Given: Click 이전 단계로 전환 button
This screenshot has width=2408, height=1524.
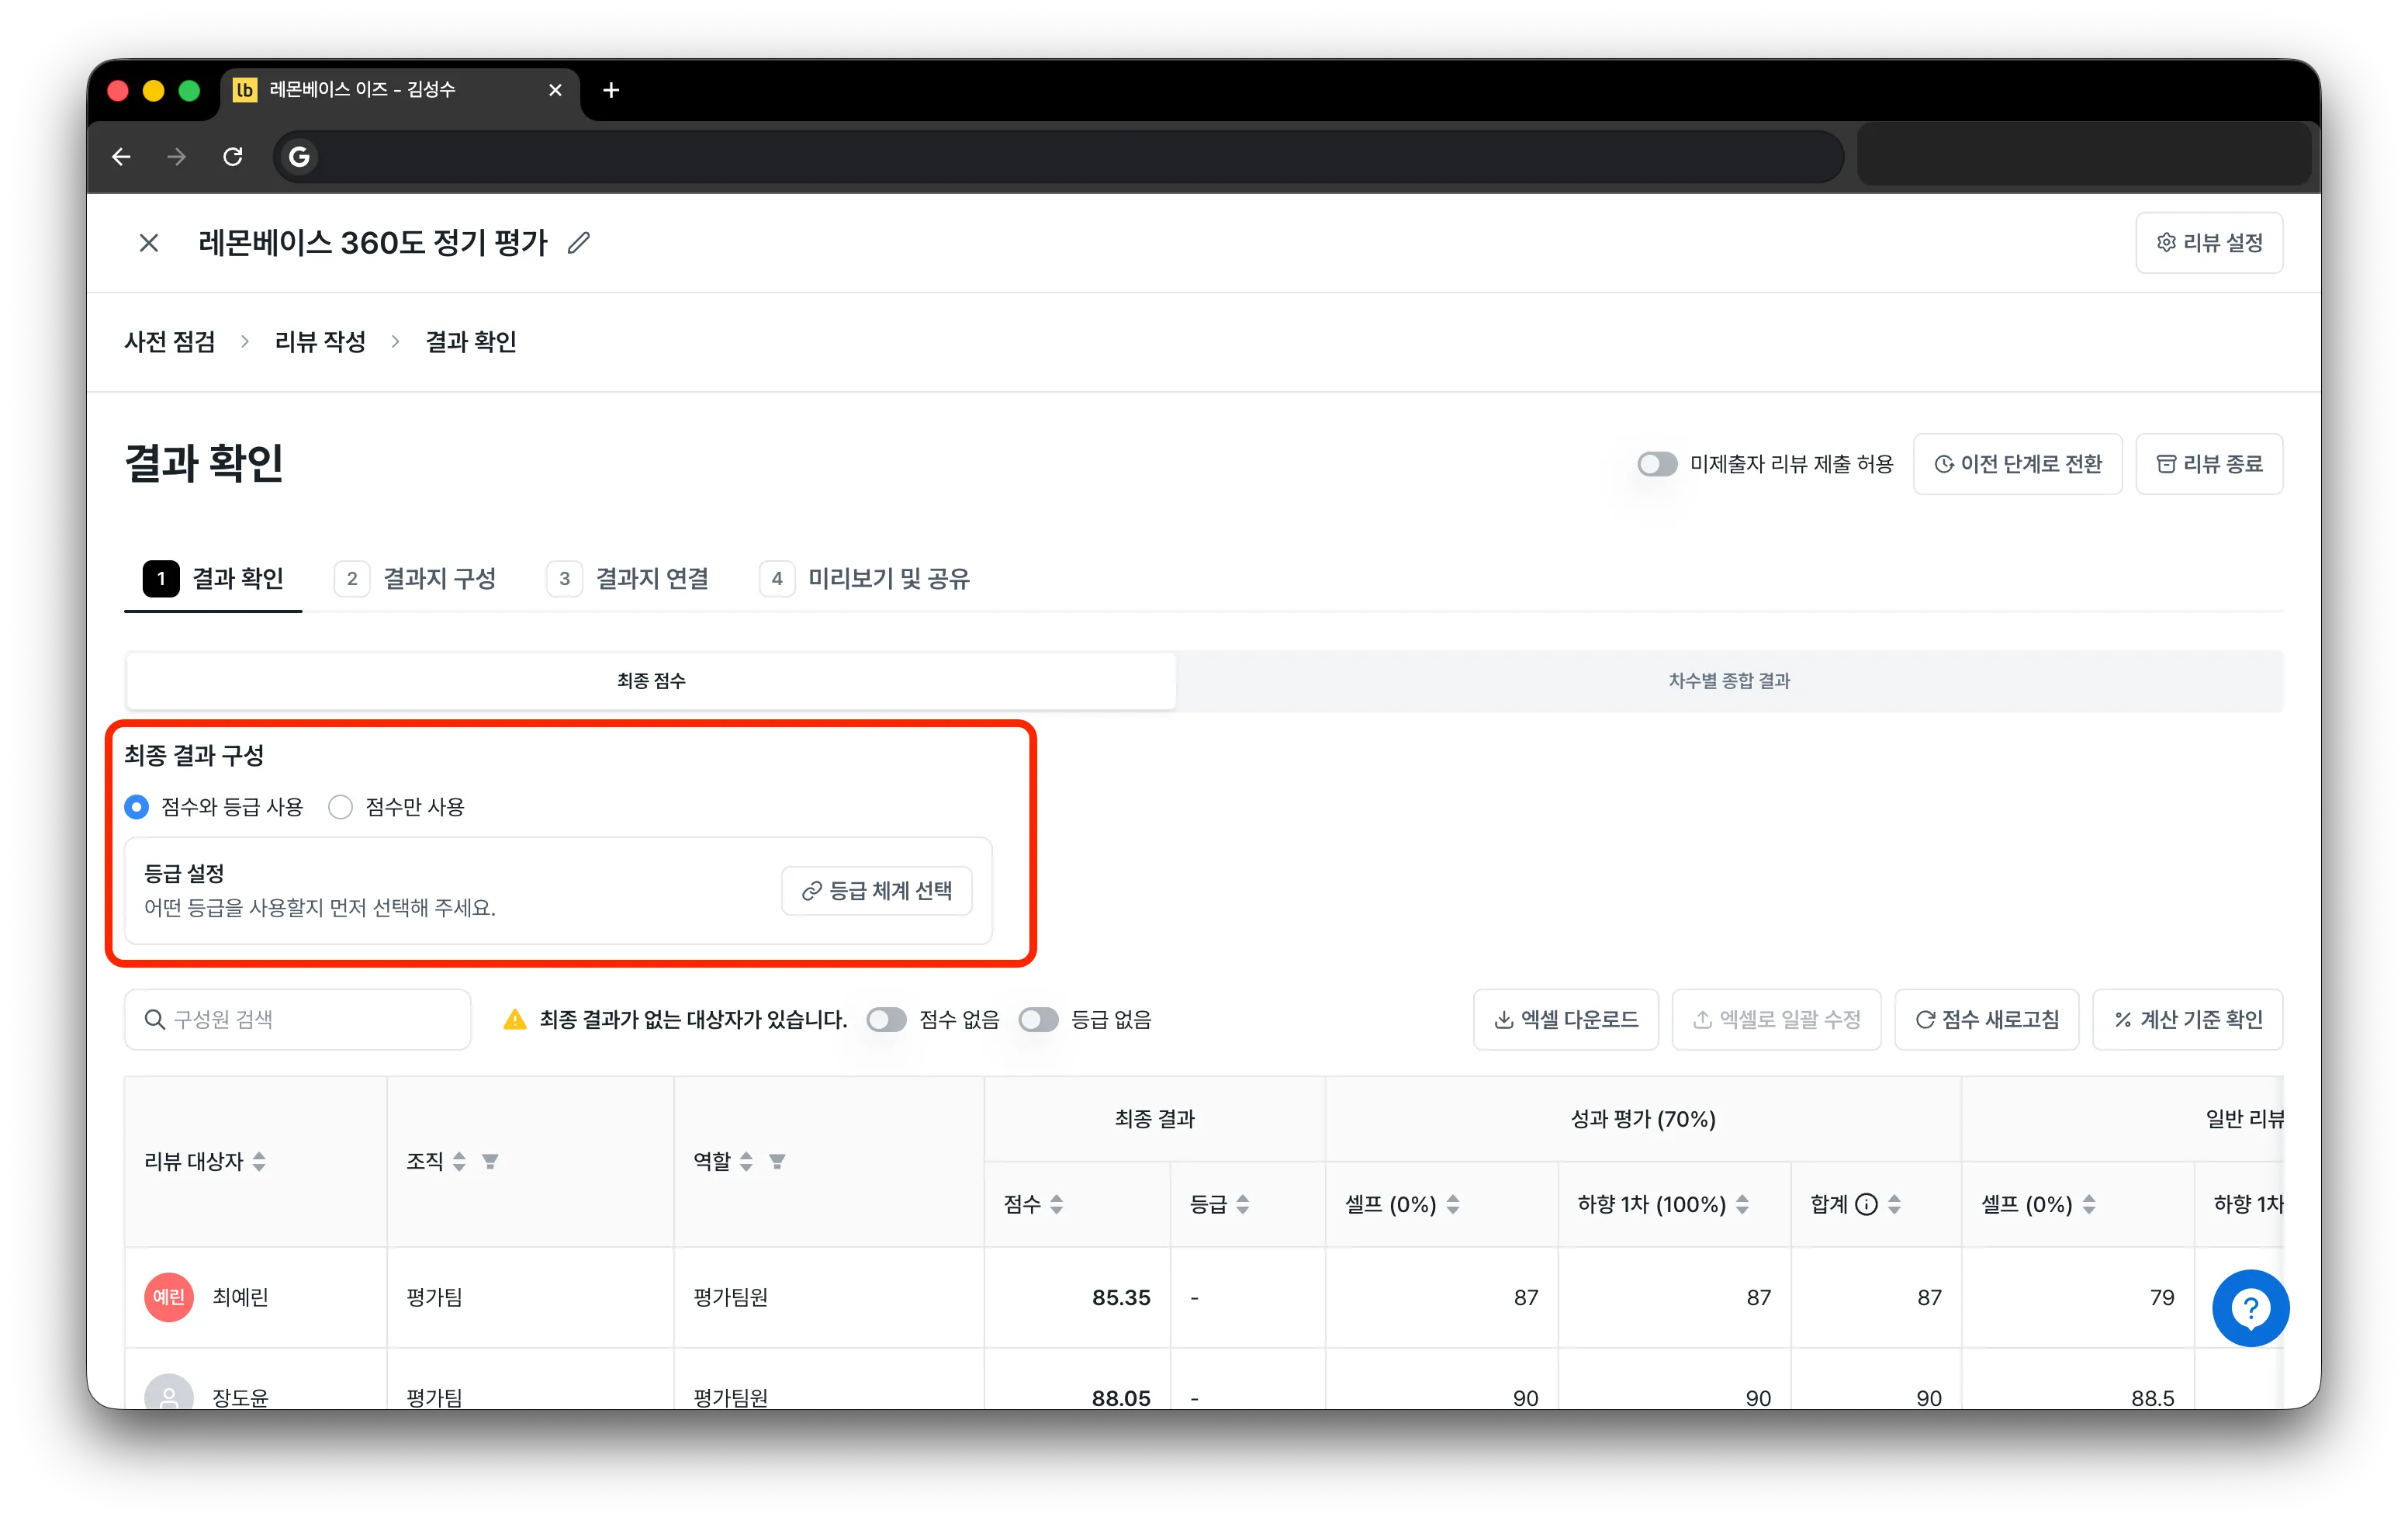Looking at the screenshot, I should [2018, 464].
